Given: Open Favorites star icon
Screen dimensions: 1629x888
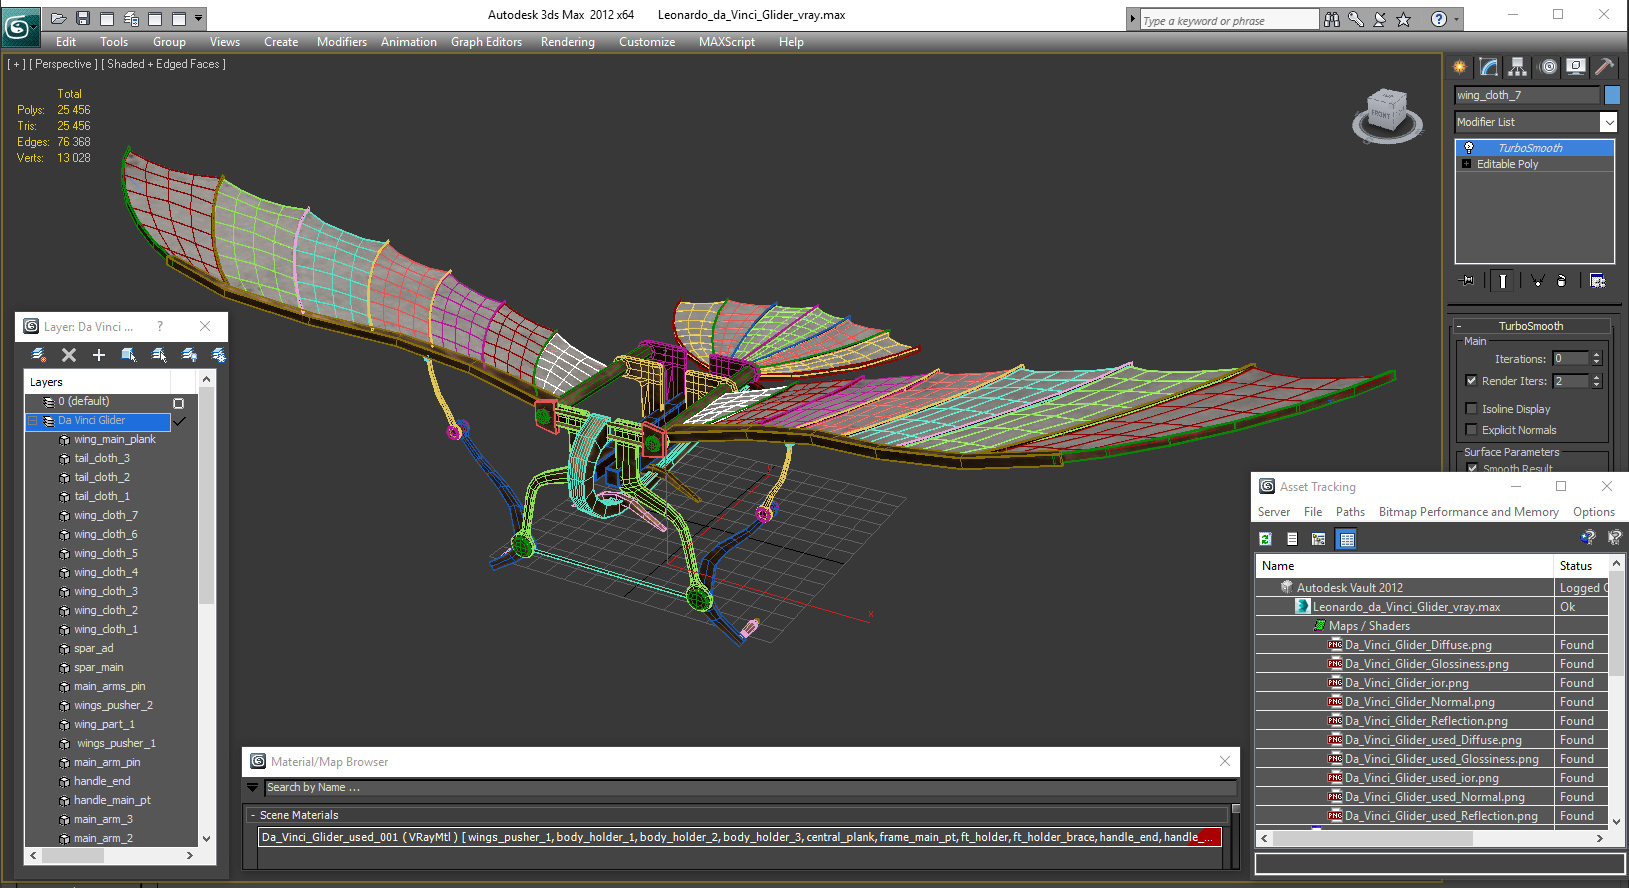Looking at the screenshot, I should coord(1404,19).
